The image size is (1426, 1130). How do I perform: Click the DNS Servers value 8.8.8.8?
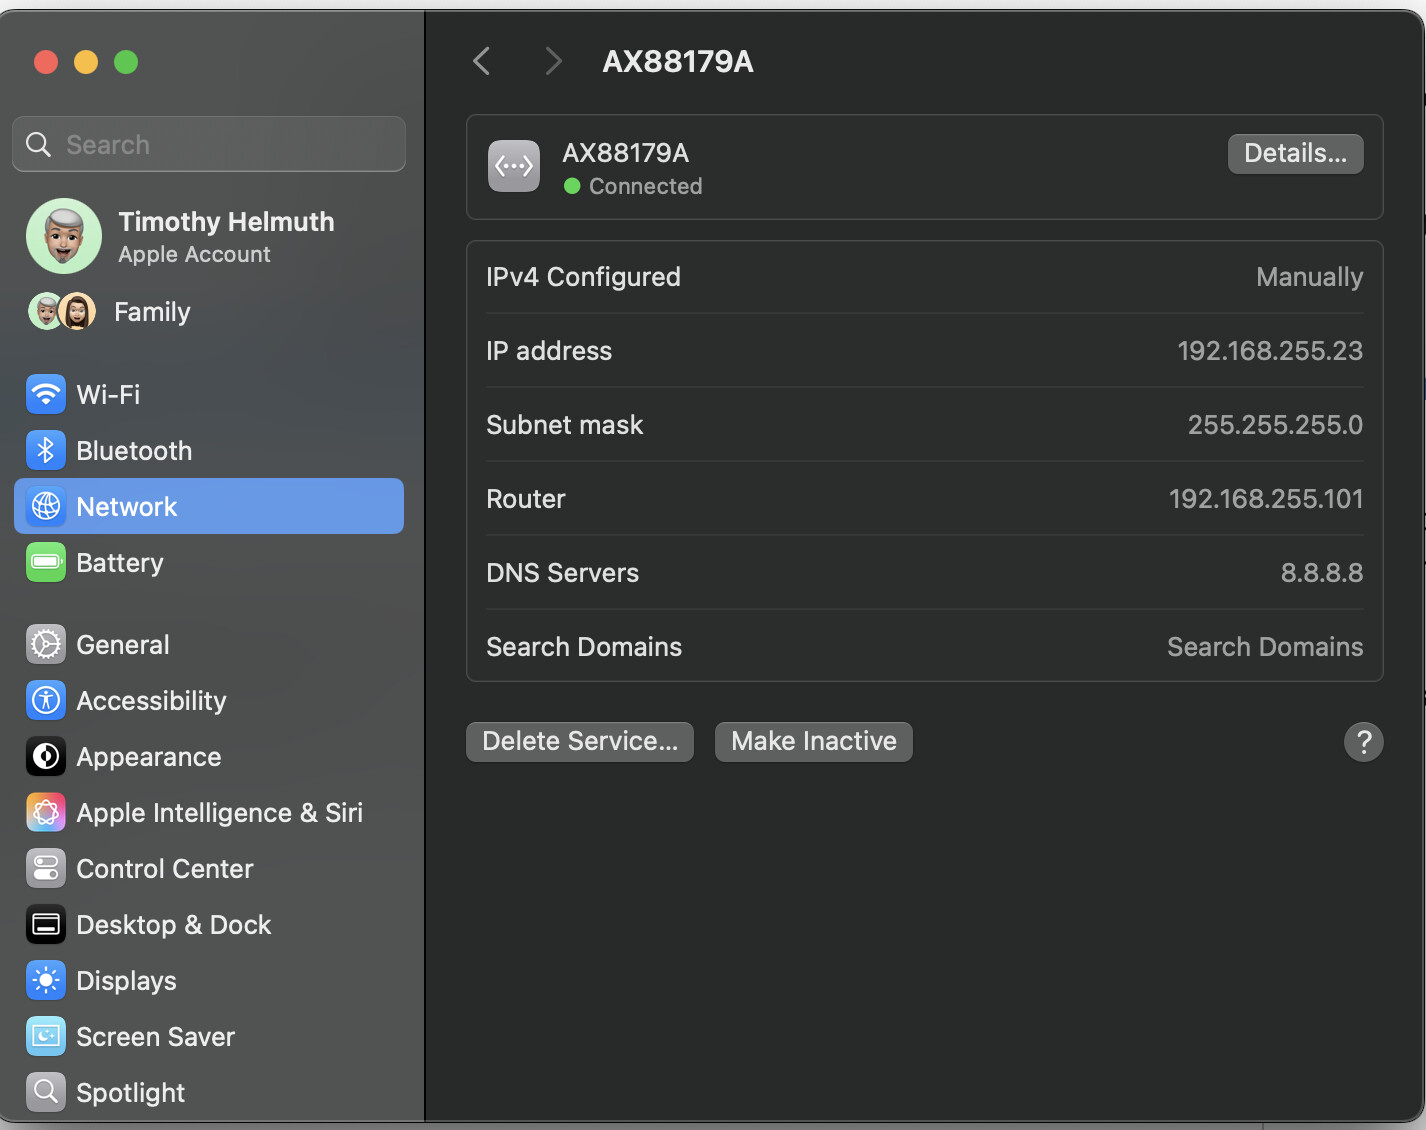pos(1322,573)
